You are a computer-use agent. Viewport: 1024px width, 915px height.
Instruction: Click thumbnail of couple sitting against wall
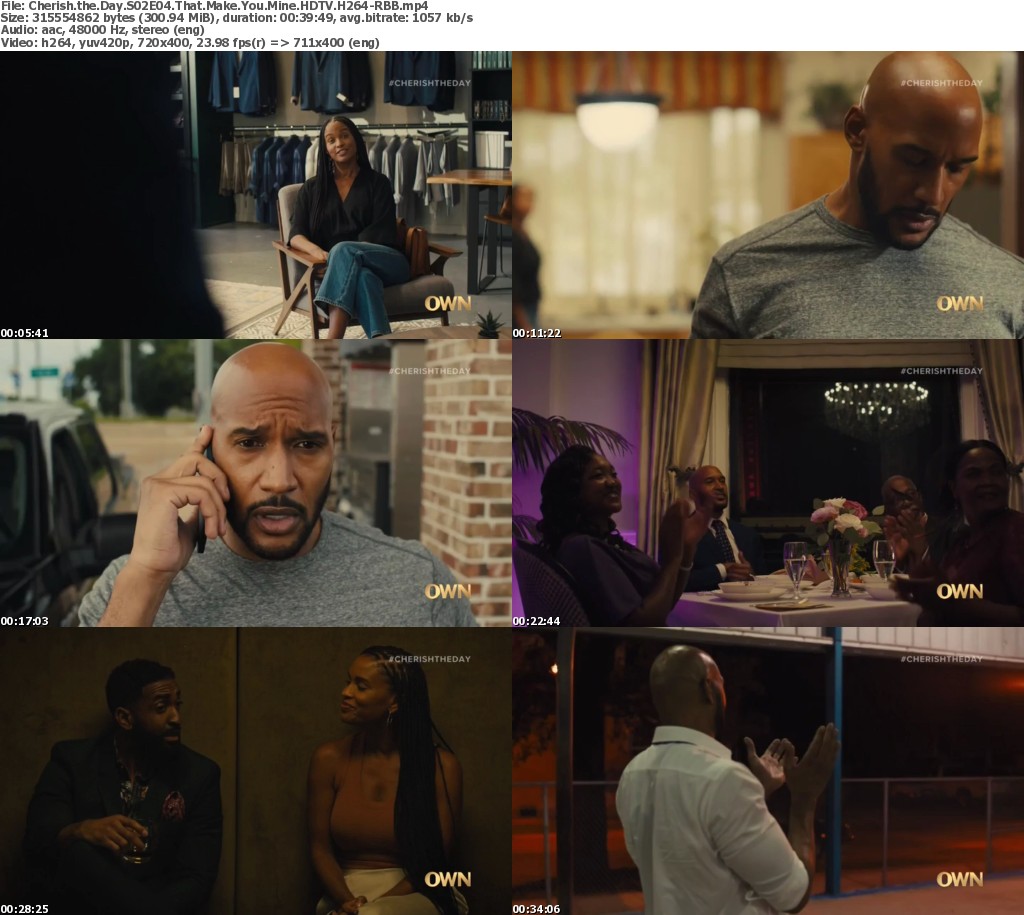pos(256,771)
